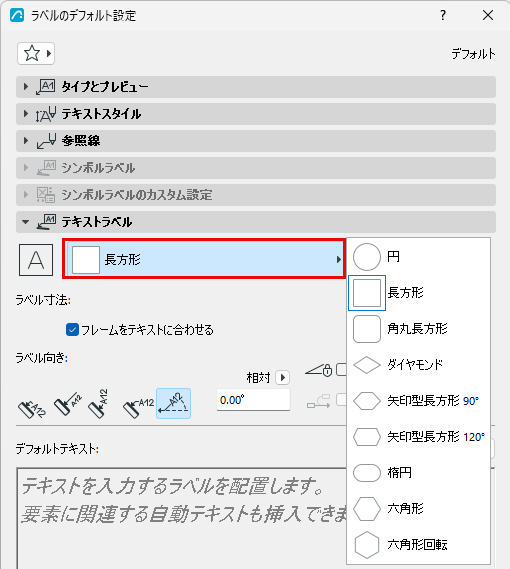Select 長方形 from the shape list
Screen dimensions: 510x569
point(419,292)
